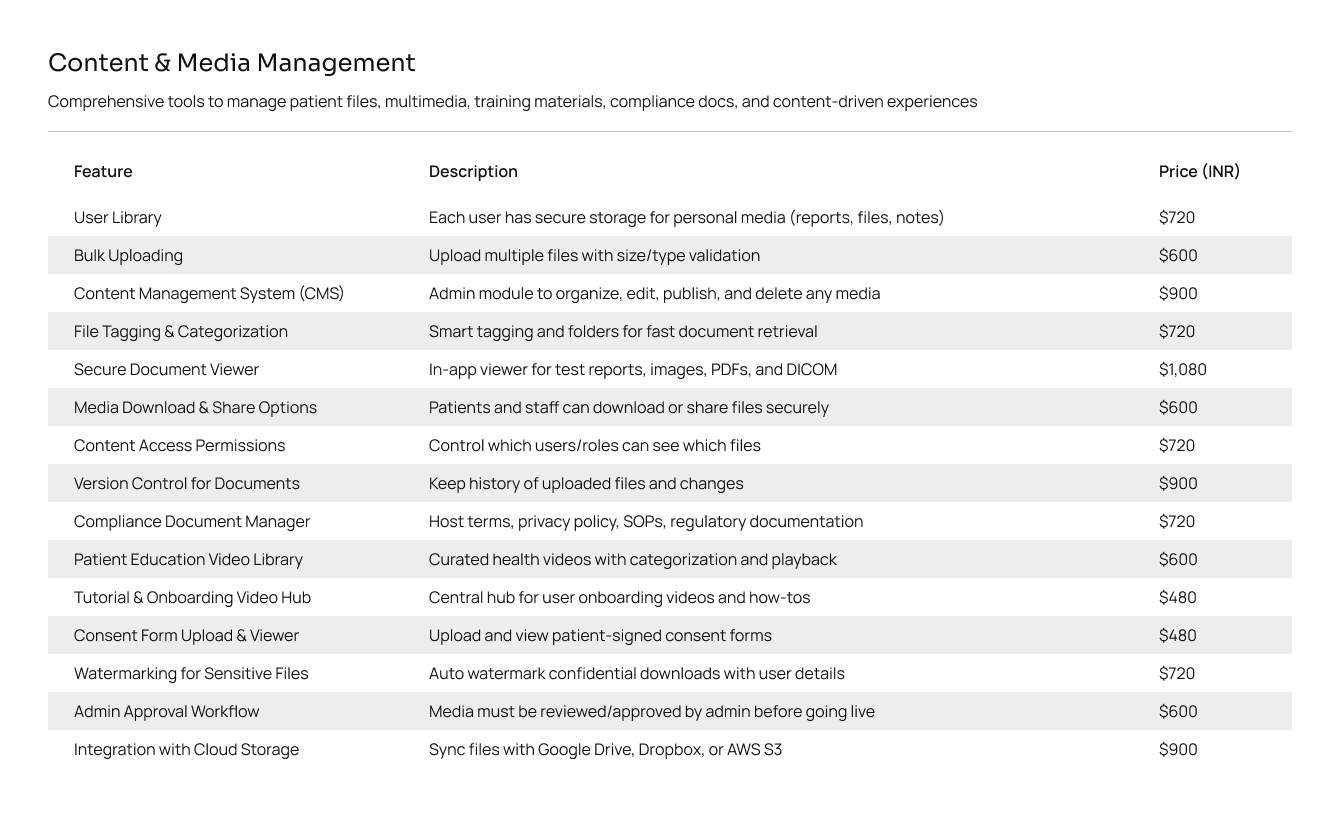Viewport: 1340px width, 816px height.
Task: Click the Secure Document Viewer feature
Action: tap(166, 369)
